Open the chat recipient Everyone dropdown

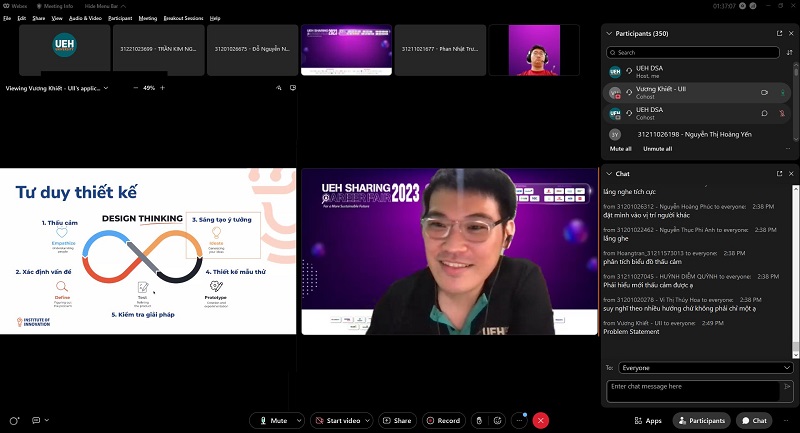(706, 368)
